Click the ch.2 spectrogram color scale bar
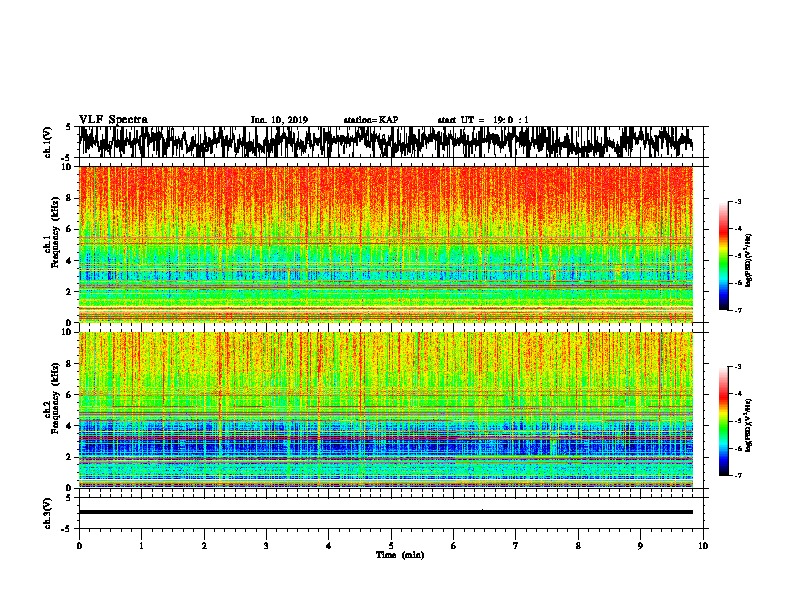 723,421
